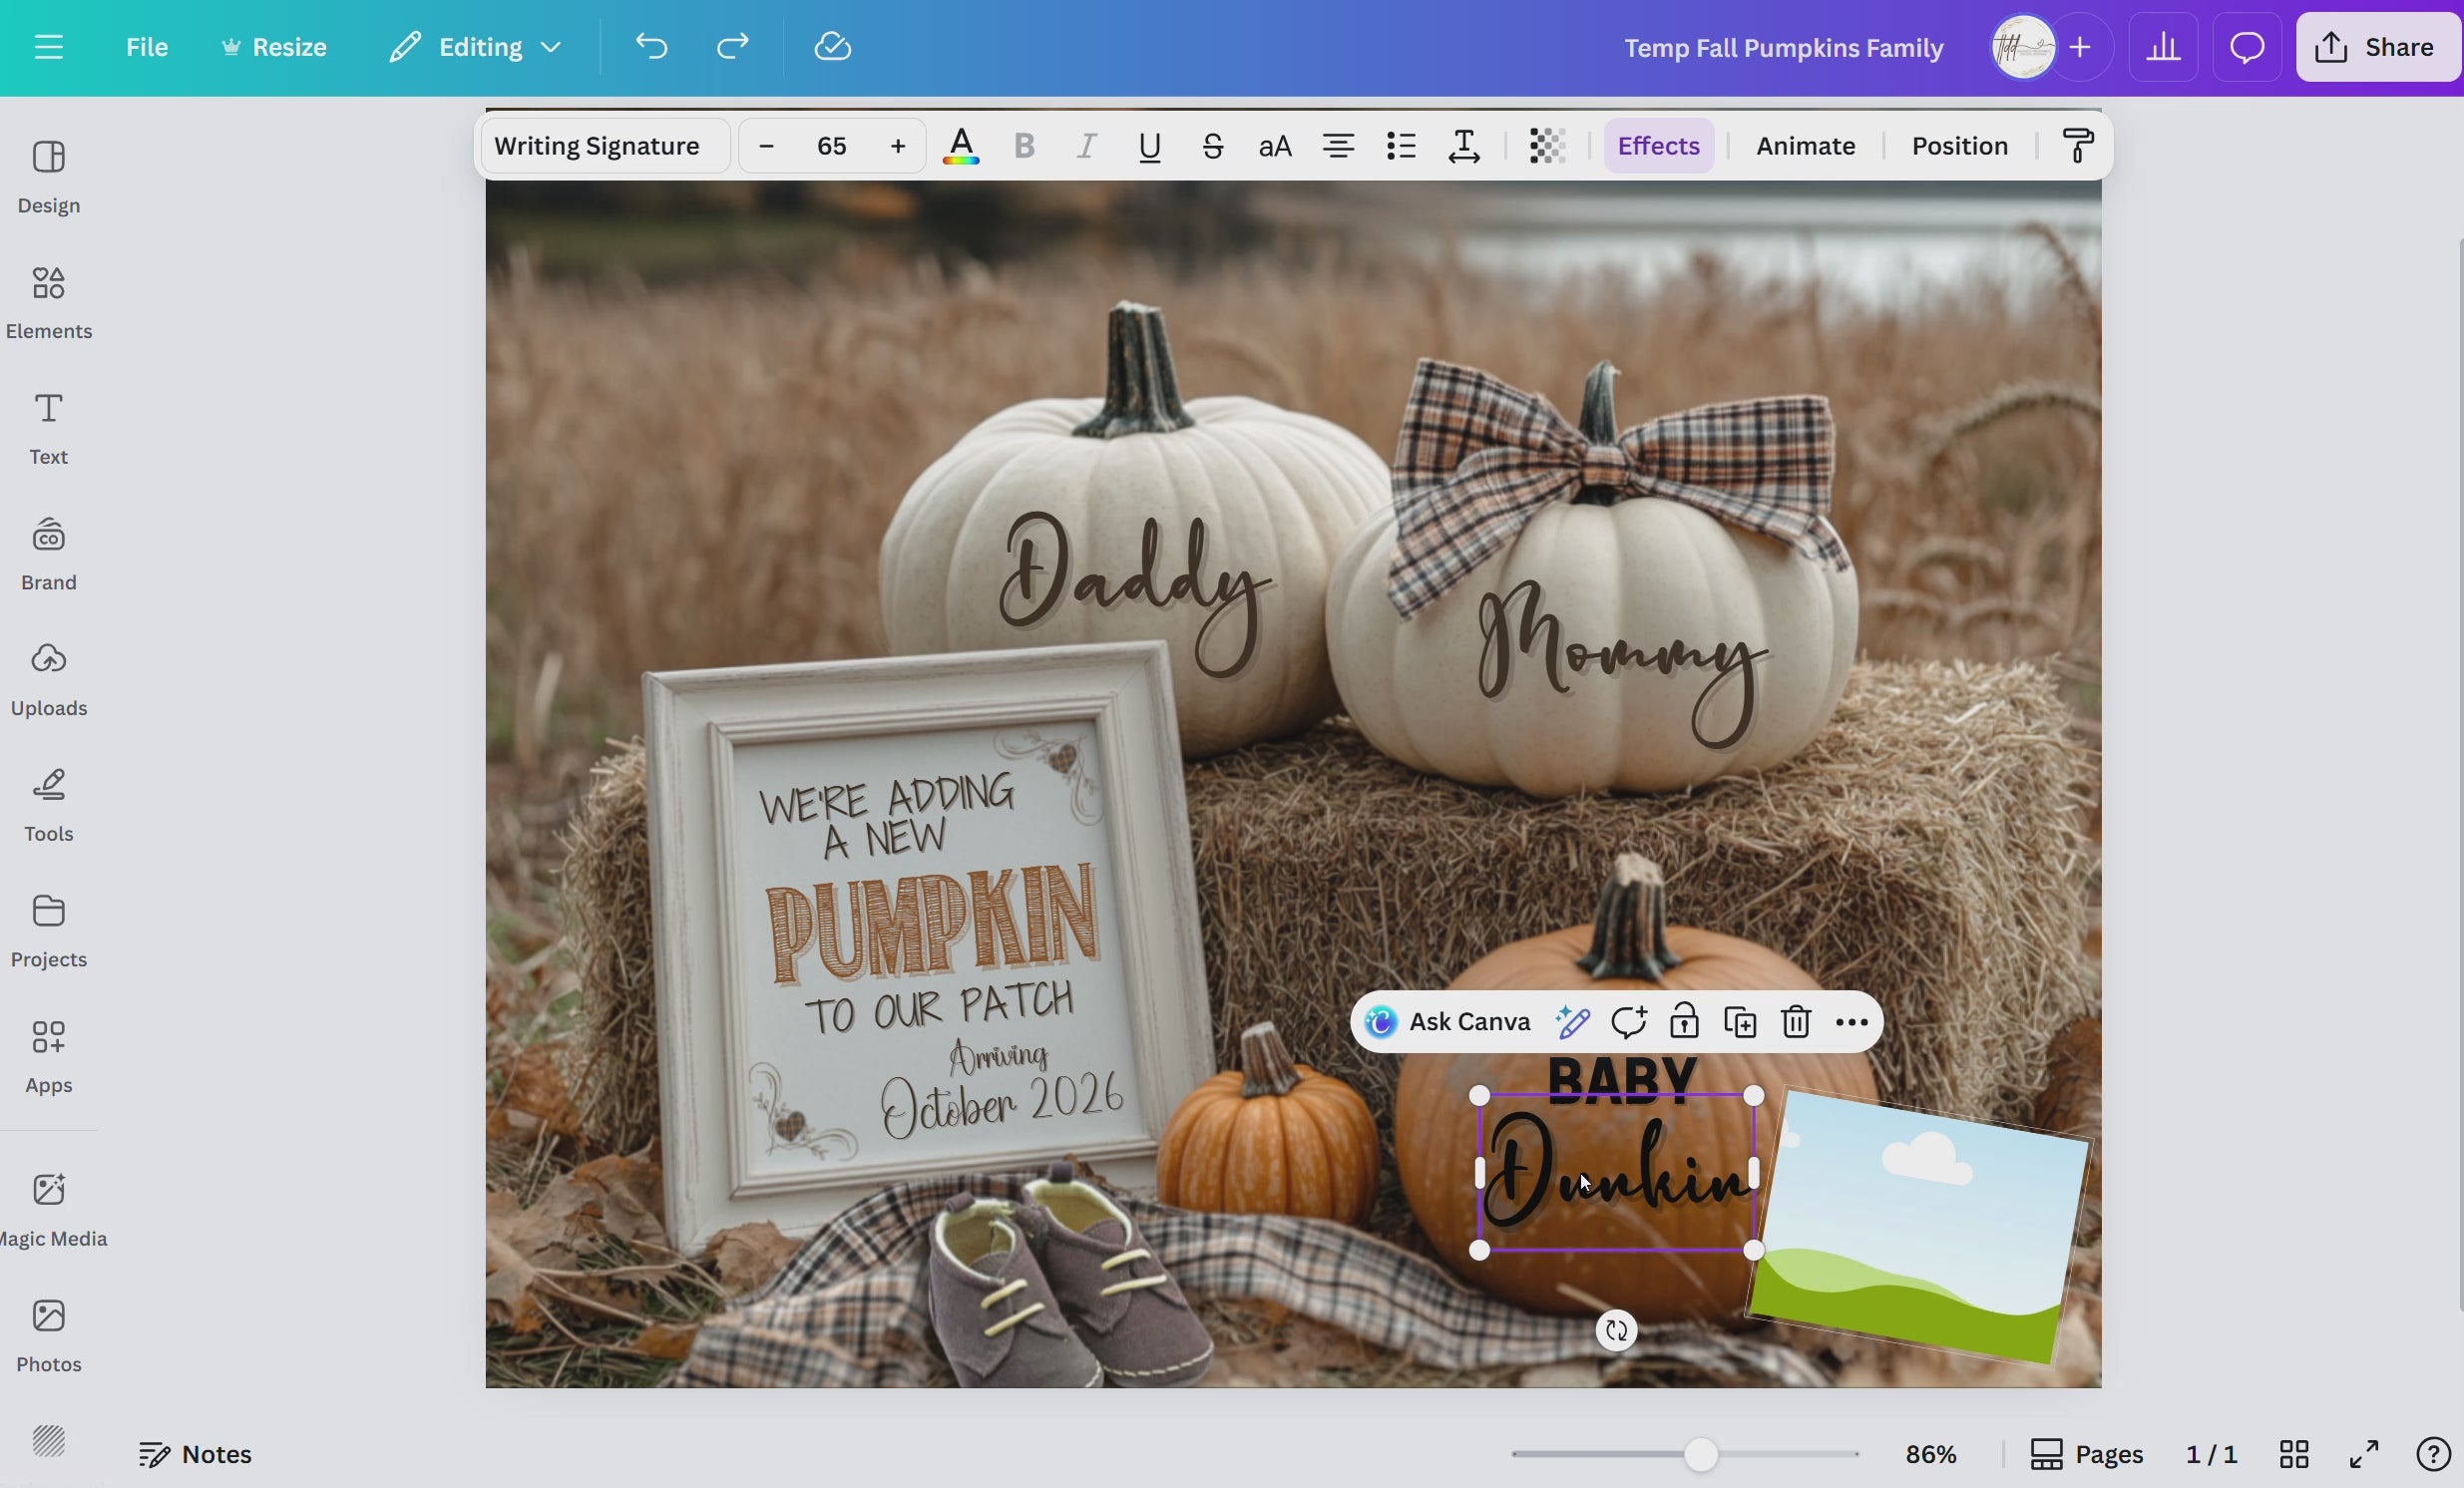Toggle bold formatting on selected text
This screenshot has height=1488, width=2464.
1024,146
